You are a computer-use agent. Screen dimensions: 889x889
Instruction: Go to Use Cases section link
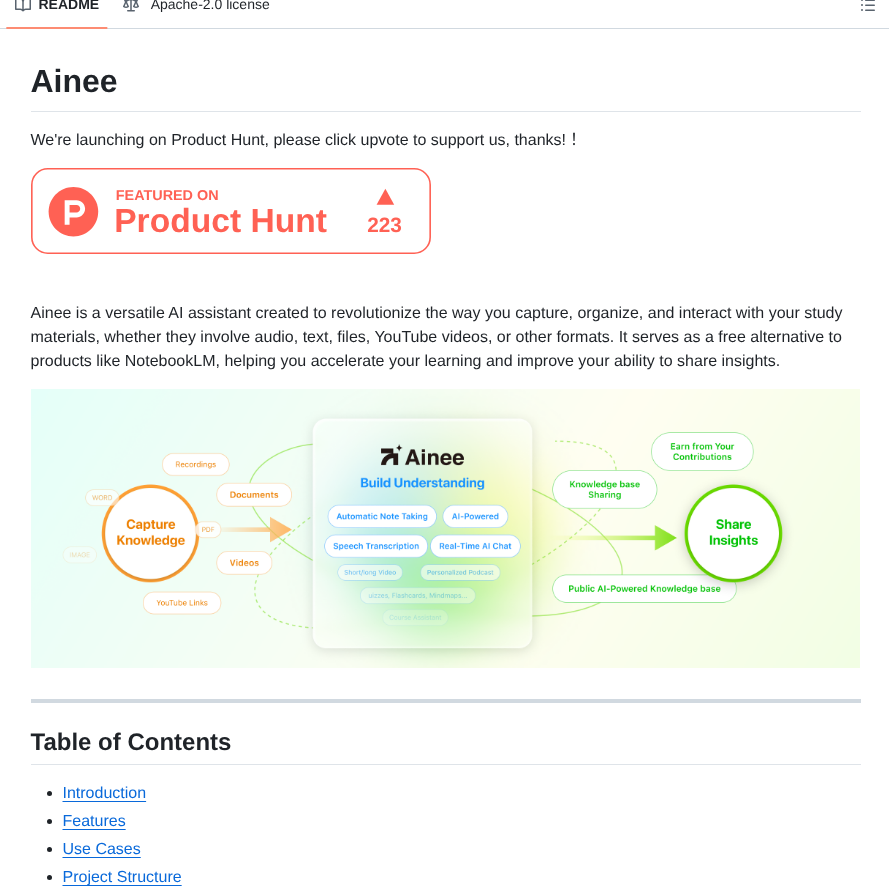[x=101, y=849]
